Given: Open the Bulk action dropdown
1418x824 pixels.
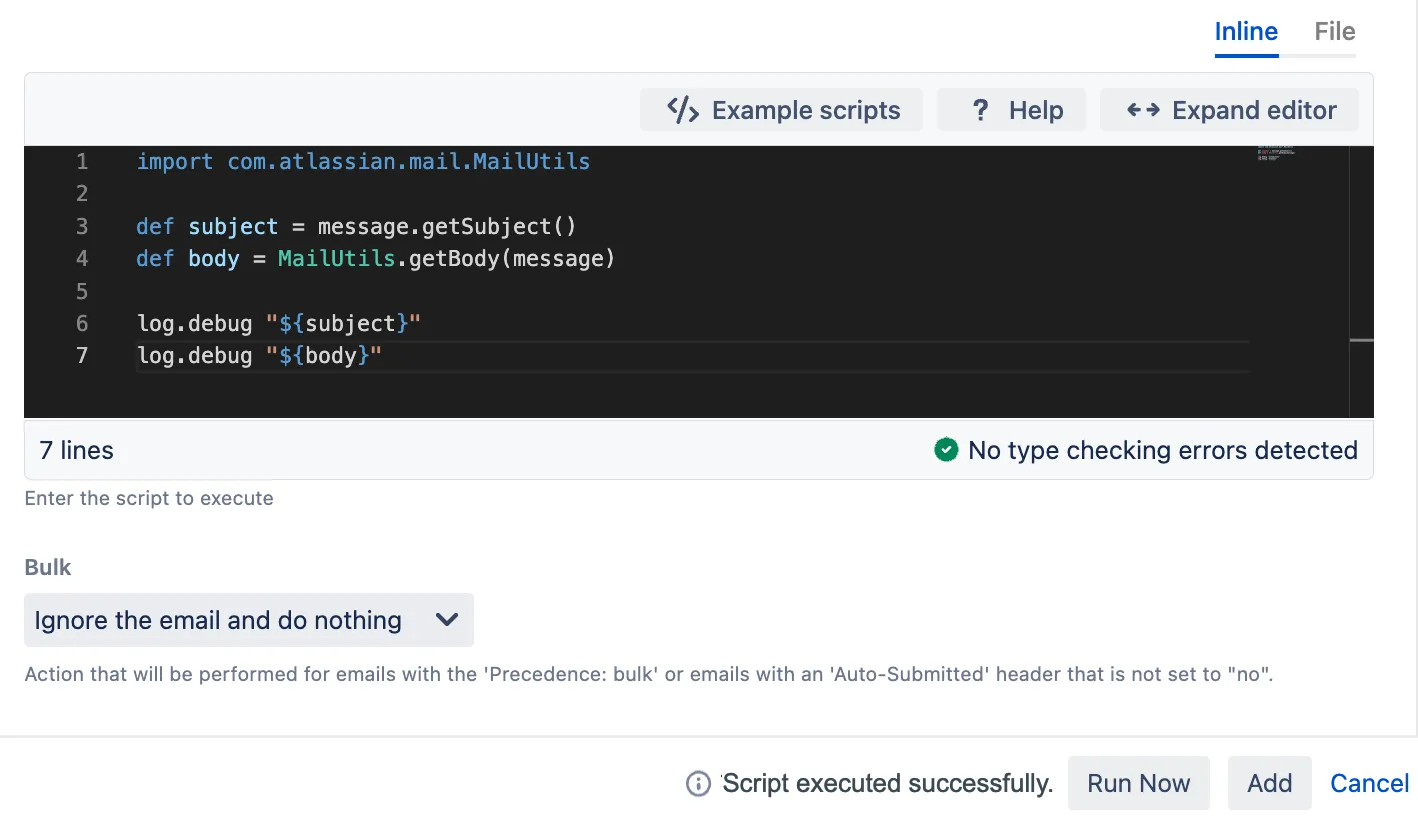Looking at the screenshot, I should point(249,620).
